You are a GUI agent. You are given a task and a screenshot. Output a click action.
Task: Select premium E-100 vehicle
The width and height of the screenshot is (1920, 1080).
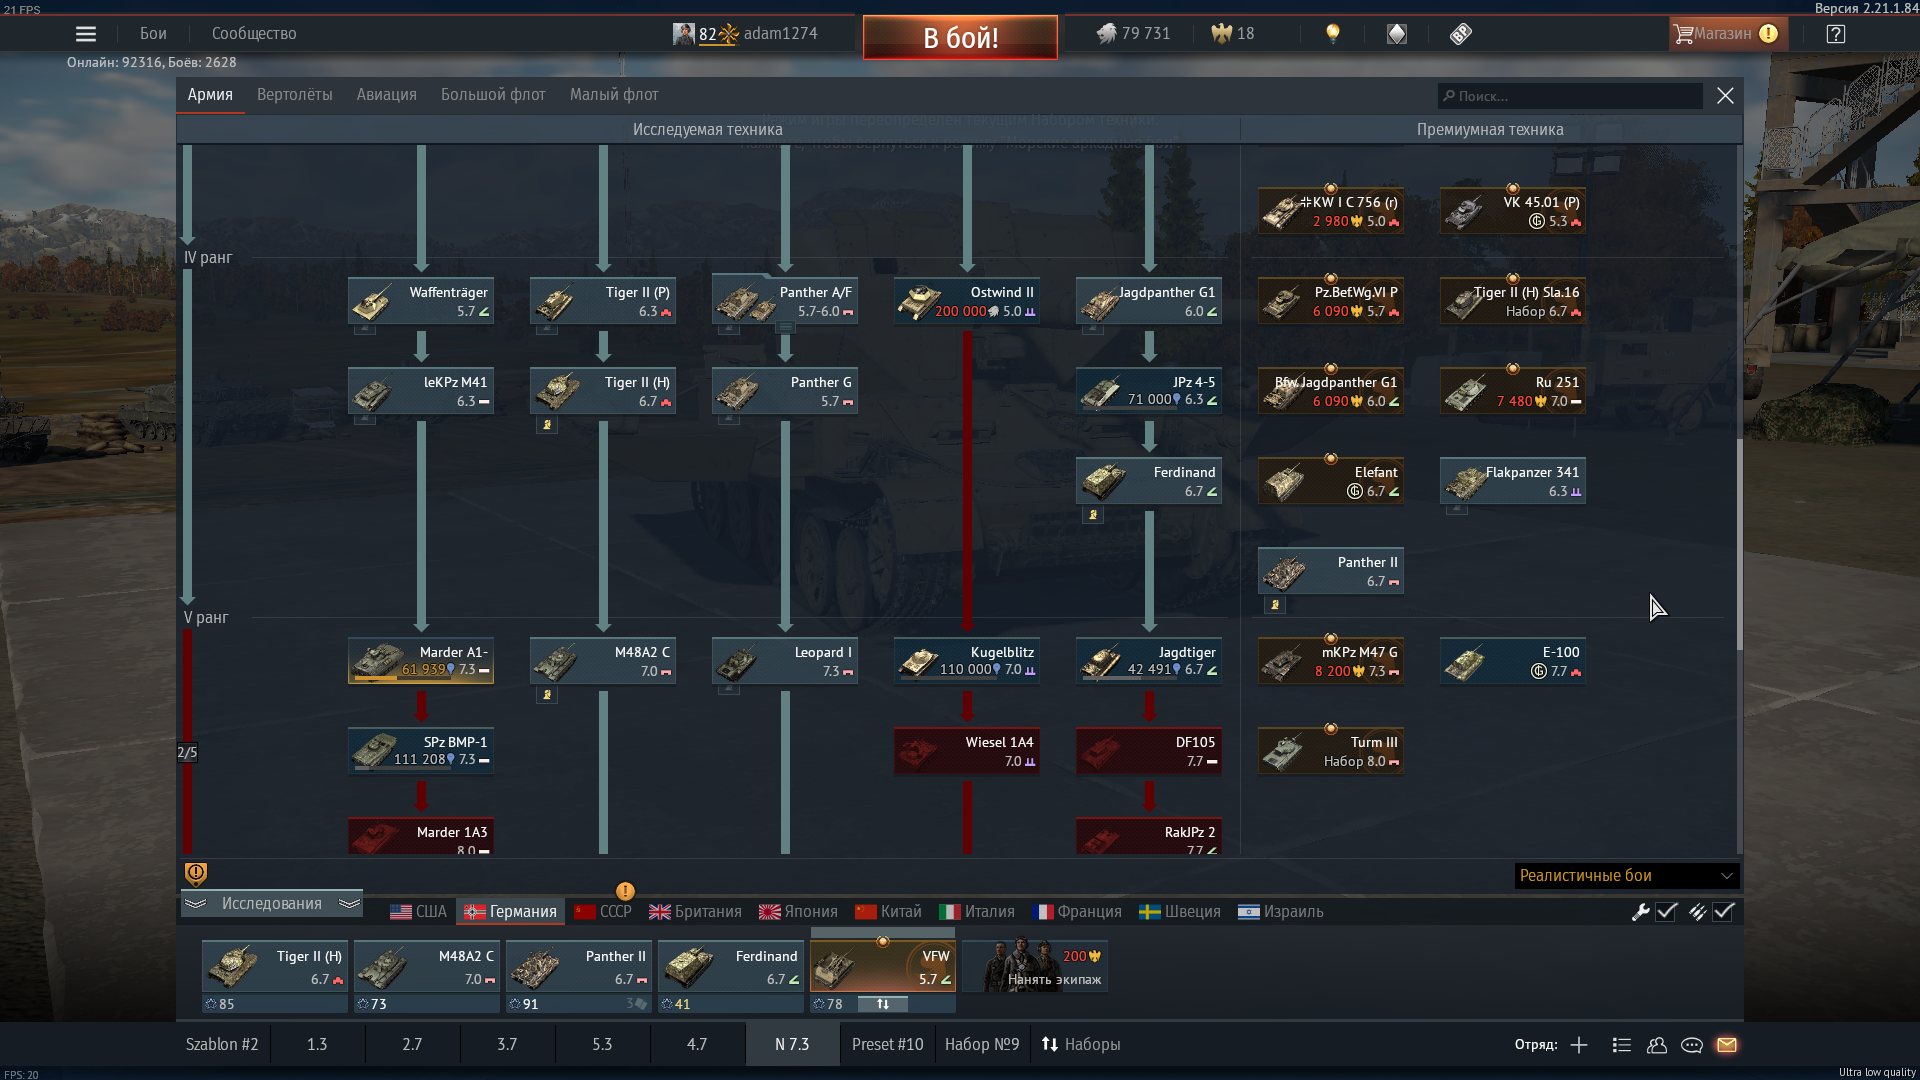point(1513,661)
